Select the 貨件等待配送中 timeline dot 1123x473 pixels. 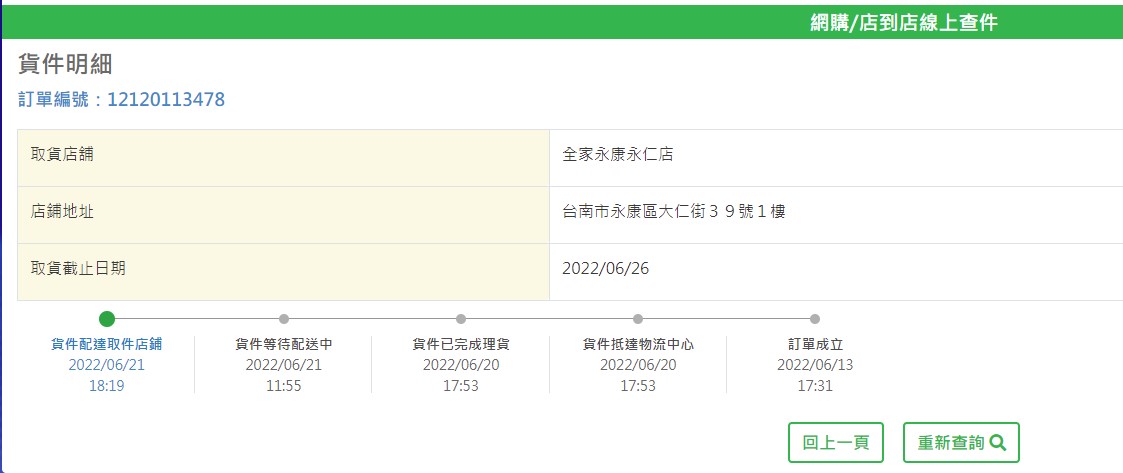(x=284, y=319)
